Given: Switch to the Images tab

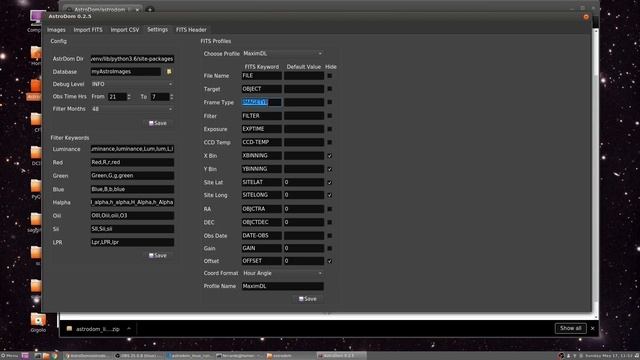Looking at the screenshot, I should [x=56, y=30].
